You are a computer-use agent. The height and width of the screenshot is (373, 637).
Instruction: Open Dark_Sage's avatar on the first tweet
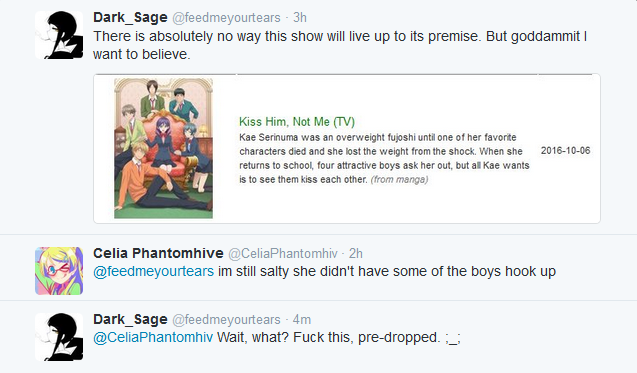(x=59, y=35)
